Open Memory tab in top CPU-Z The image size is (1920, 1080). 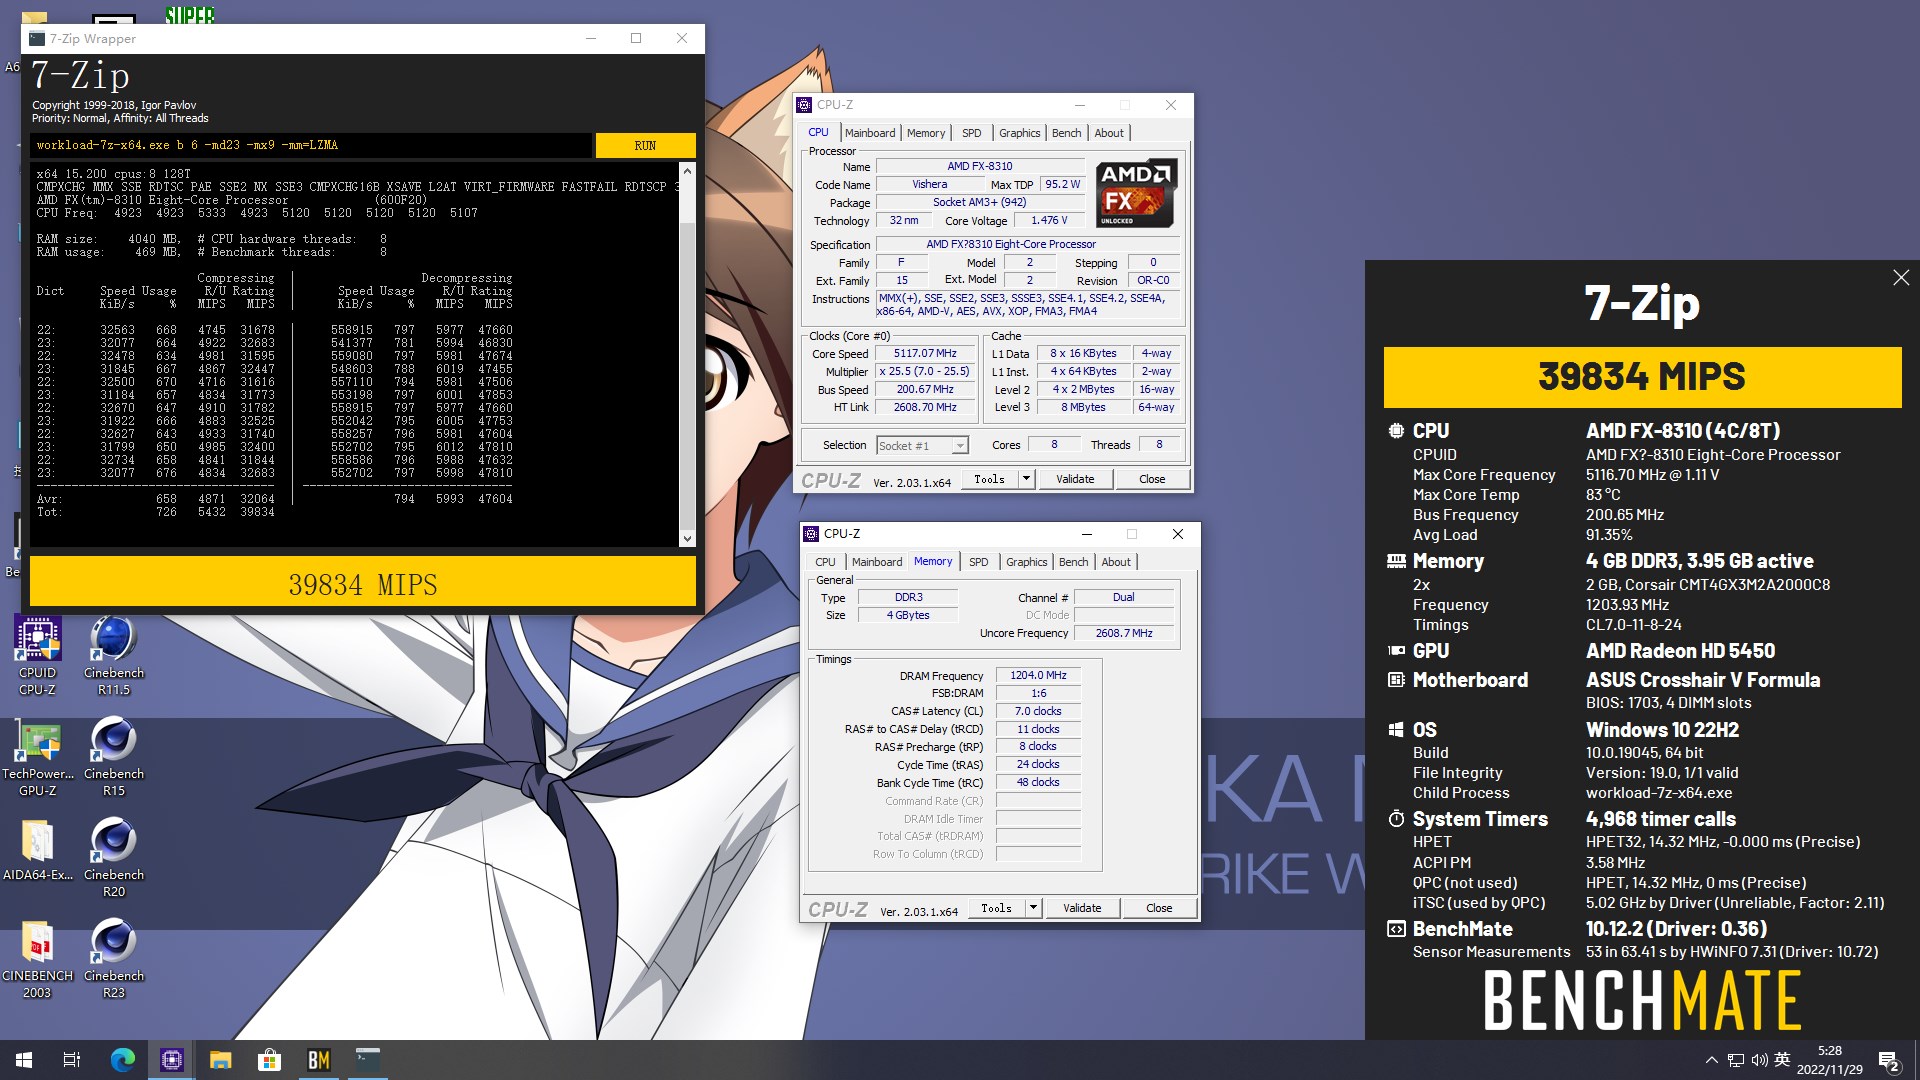[x=926, y=133]
